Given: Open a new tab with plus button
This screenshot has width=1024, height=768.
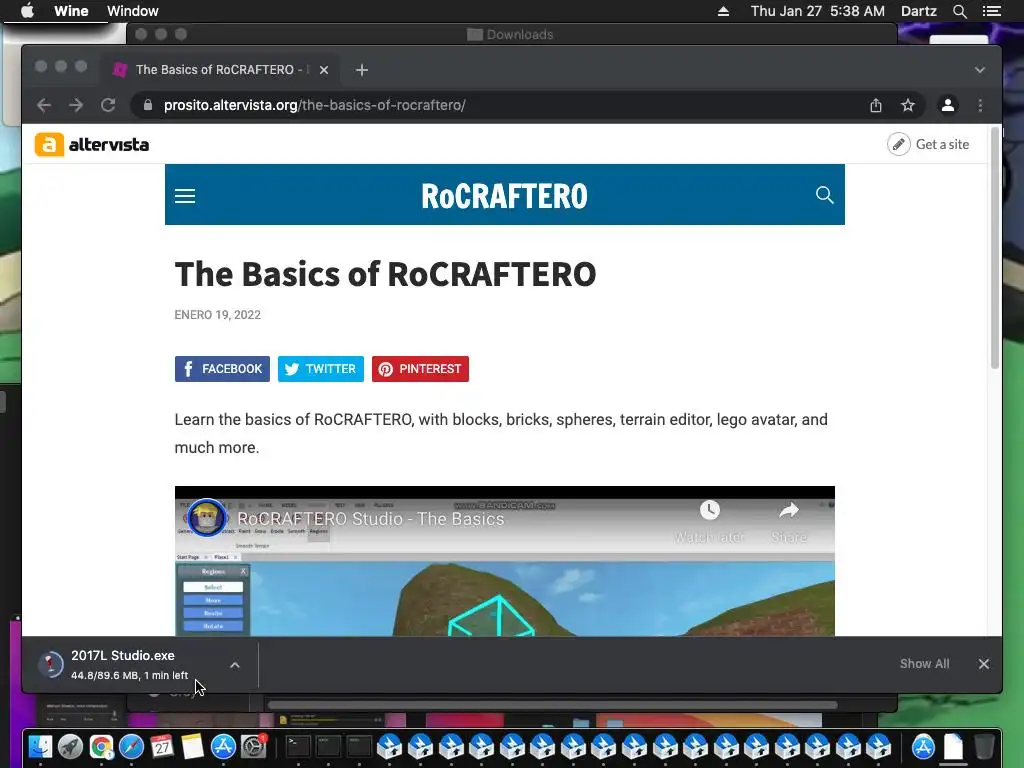Looking at the screenshot, I should pos(362,70).
